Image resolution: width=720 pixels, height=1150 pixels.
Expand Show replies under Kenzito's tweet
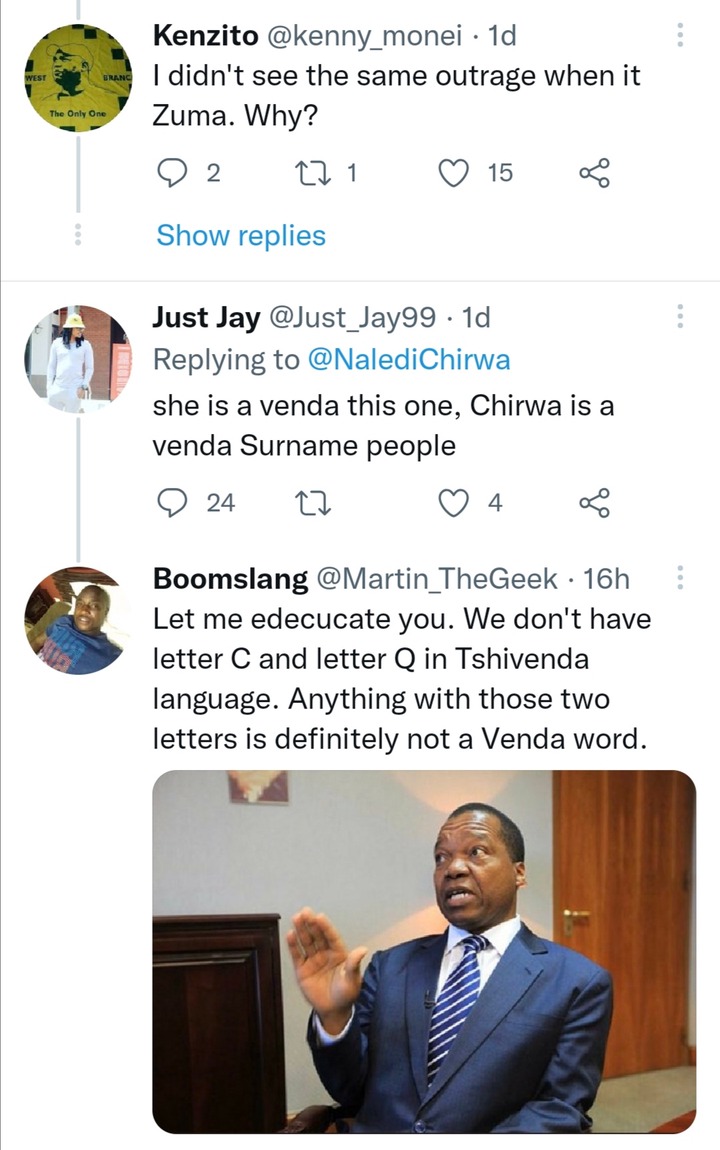240,235
